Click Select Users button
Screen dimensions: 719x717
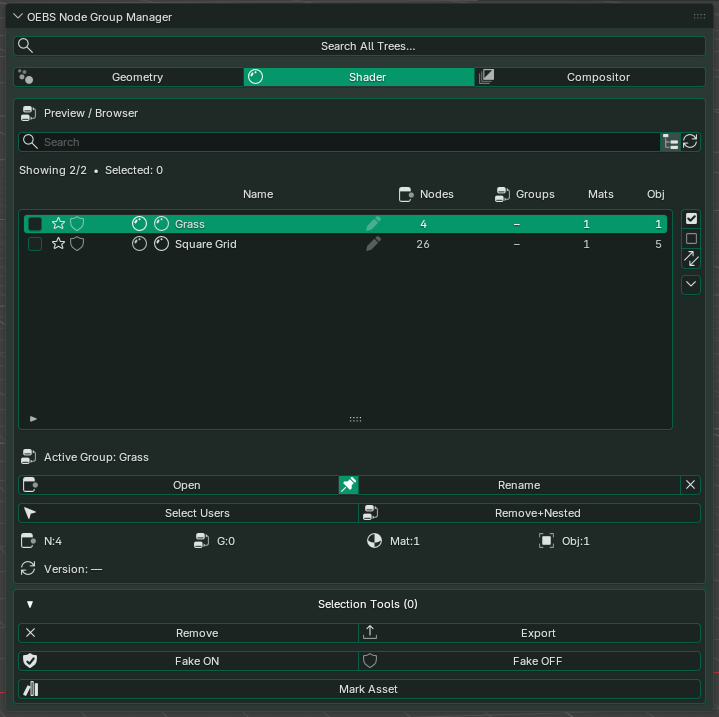point(188,513)
